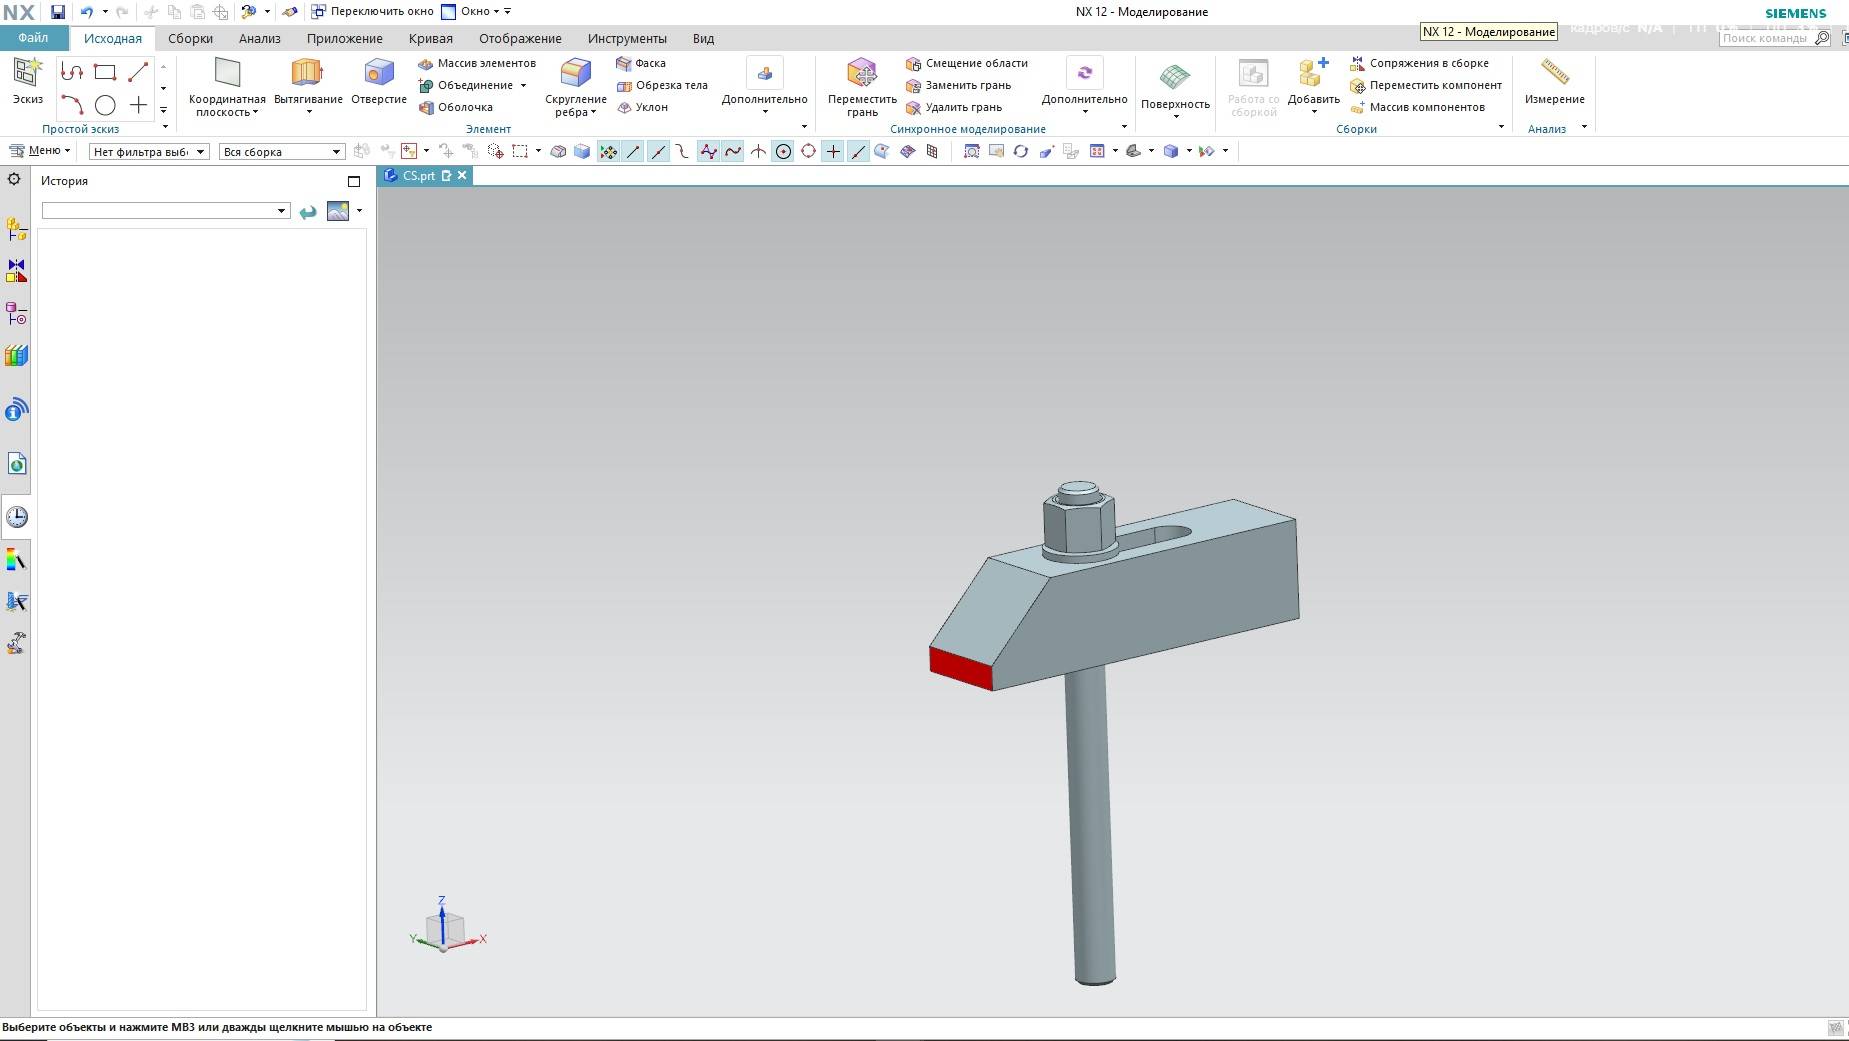
Task: Open the Assembly Navigator sidebar icon
Action: [x=16, y=229]
